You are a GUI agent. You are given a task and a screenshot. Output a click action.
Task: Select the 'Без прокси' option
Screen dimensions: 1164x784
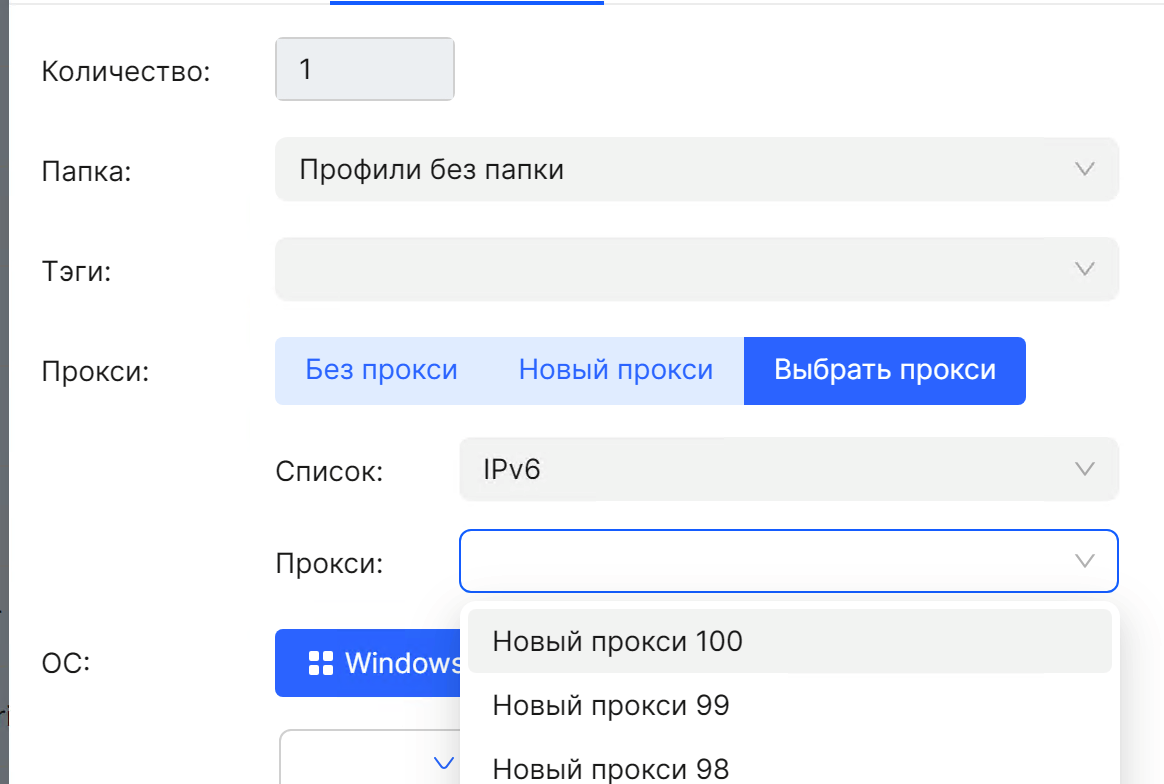[381, 370]
